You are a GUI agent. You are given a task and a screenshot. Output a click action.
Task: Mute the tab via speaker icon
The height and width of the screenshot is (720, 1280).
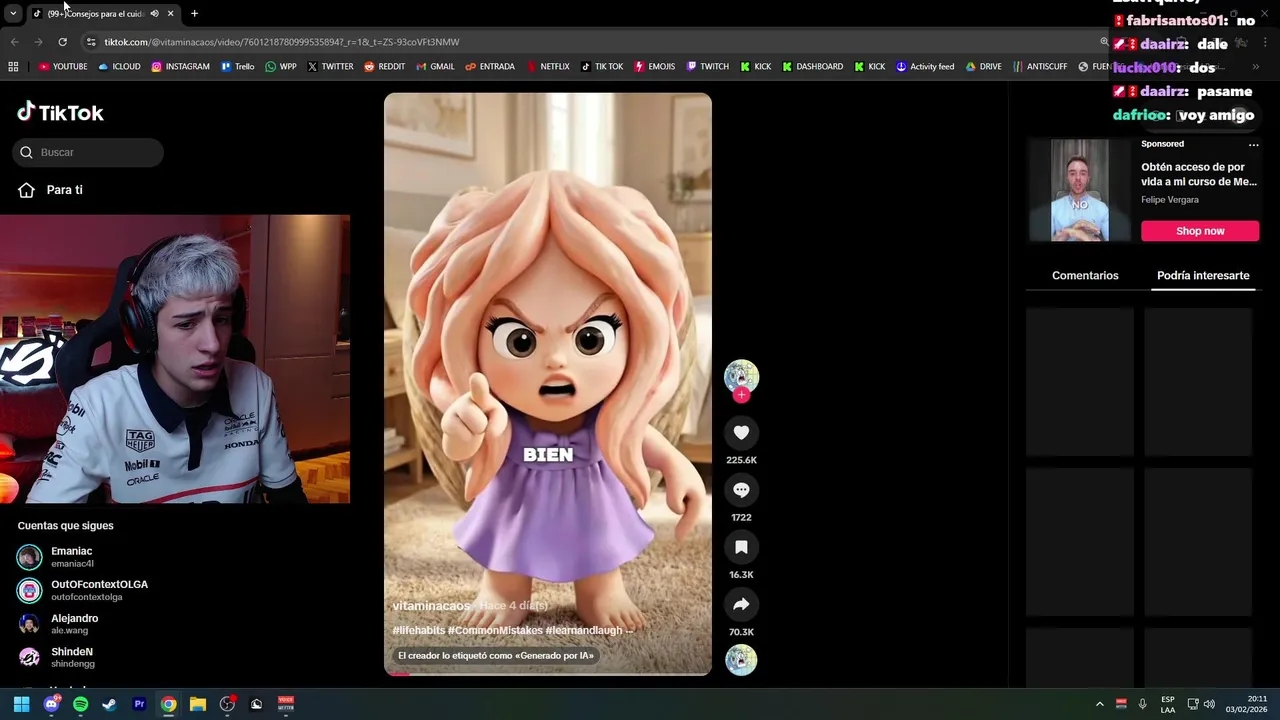pos(154,13)
